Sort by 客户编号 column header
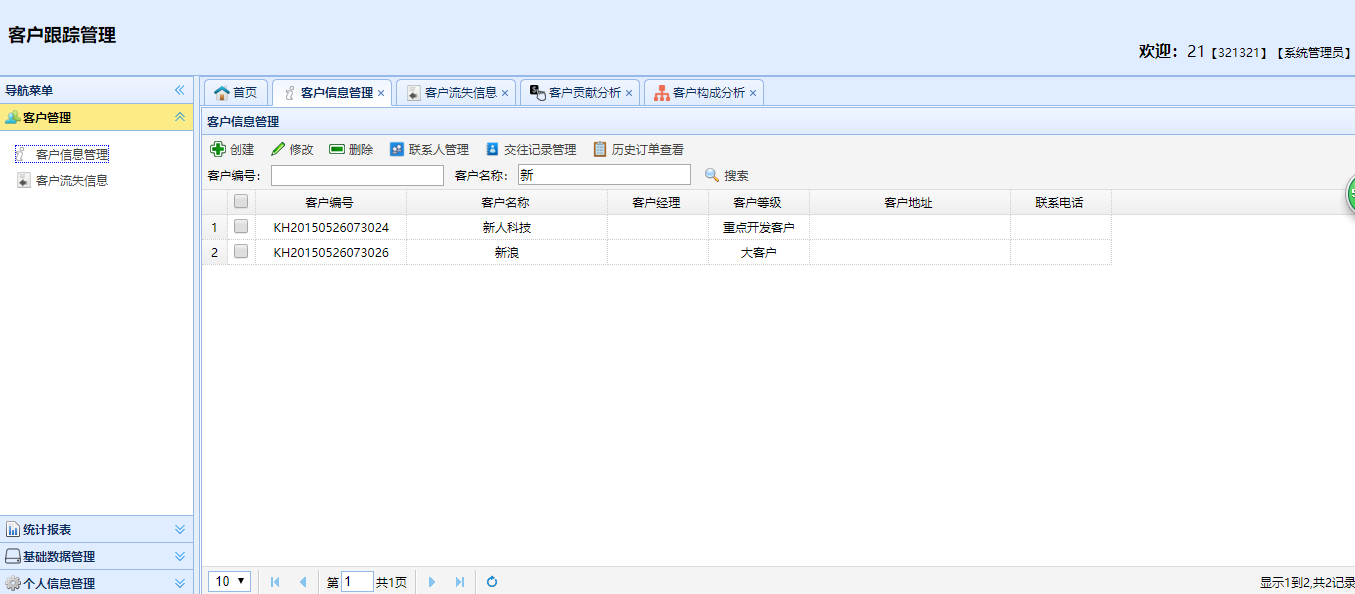 [x=330, y=202]
